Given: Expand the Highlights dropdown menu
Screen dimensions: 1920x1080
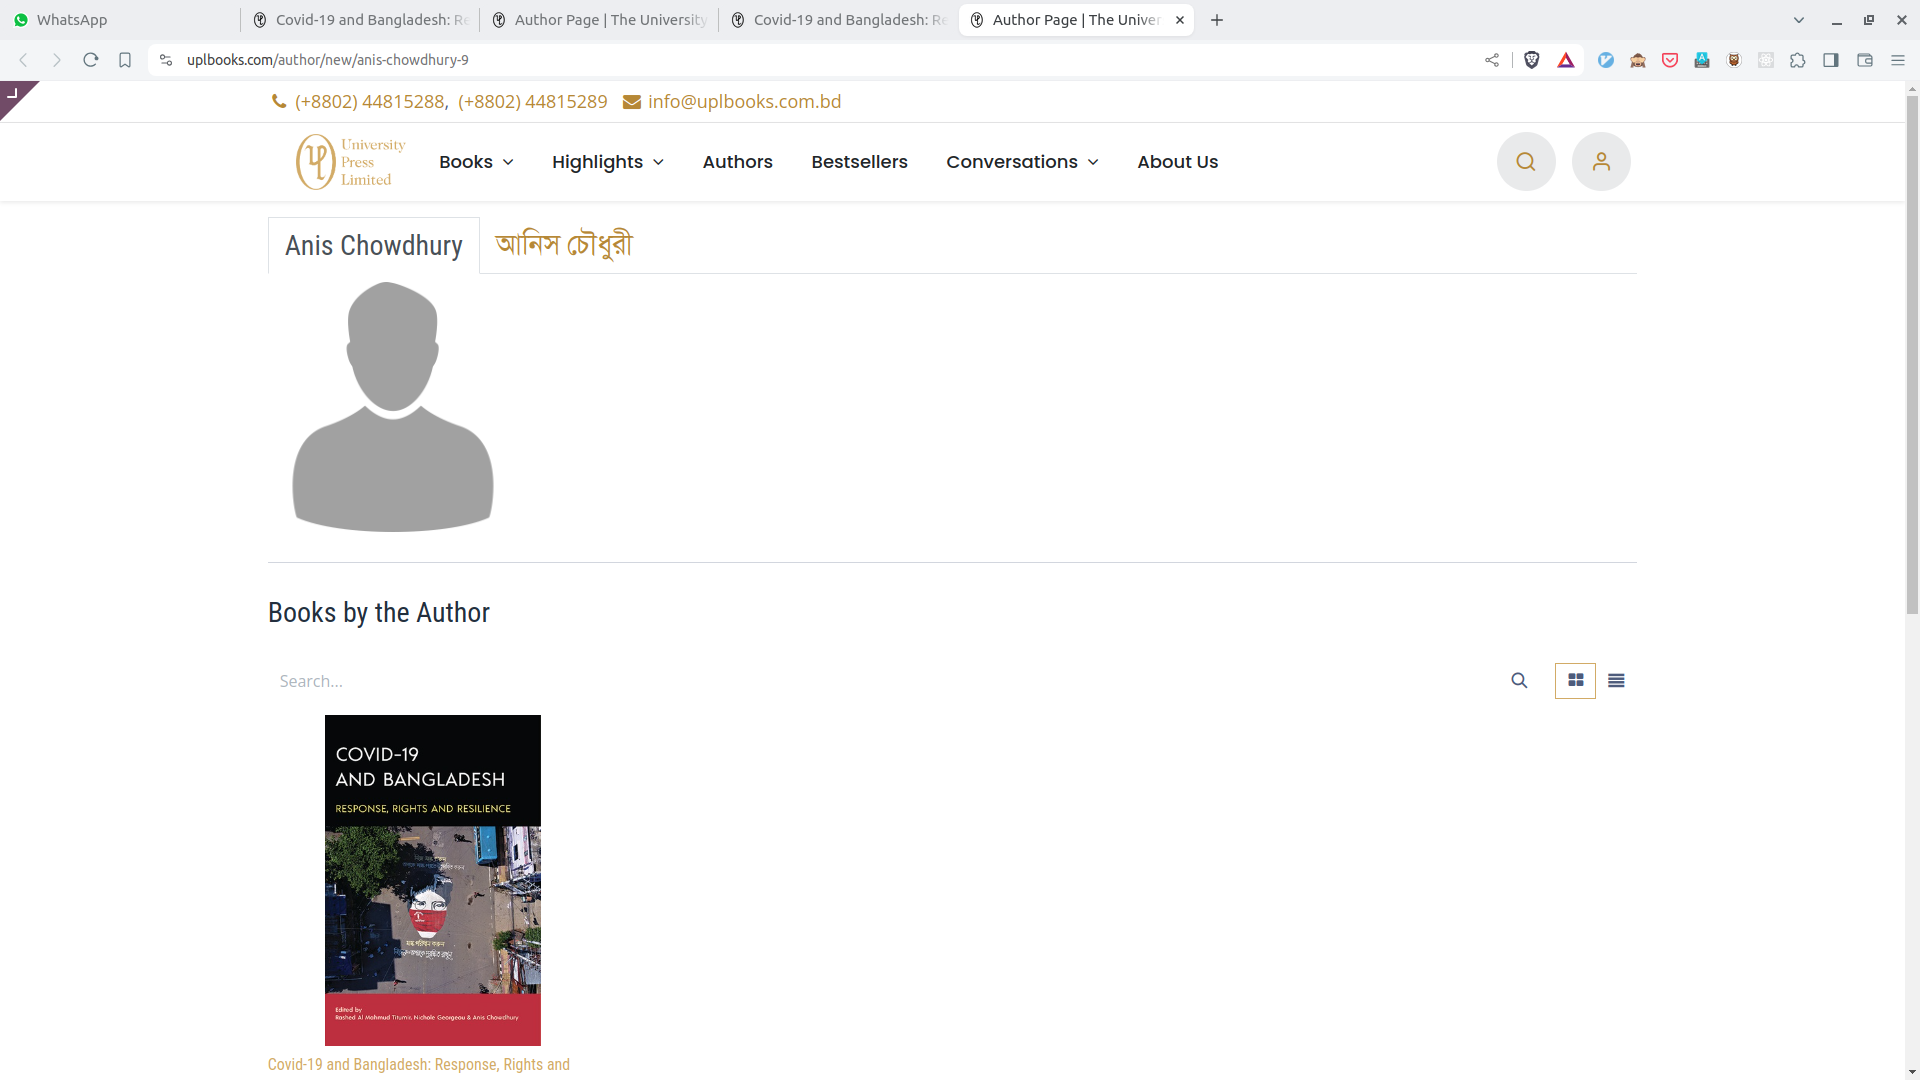Looking at the screenshot, I should click(x=607, y=162).
